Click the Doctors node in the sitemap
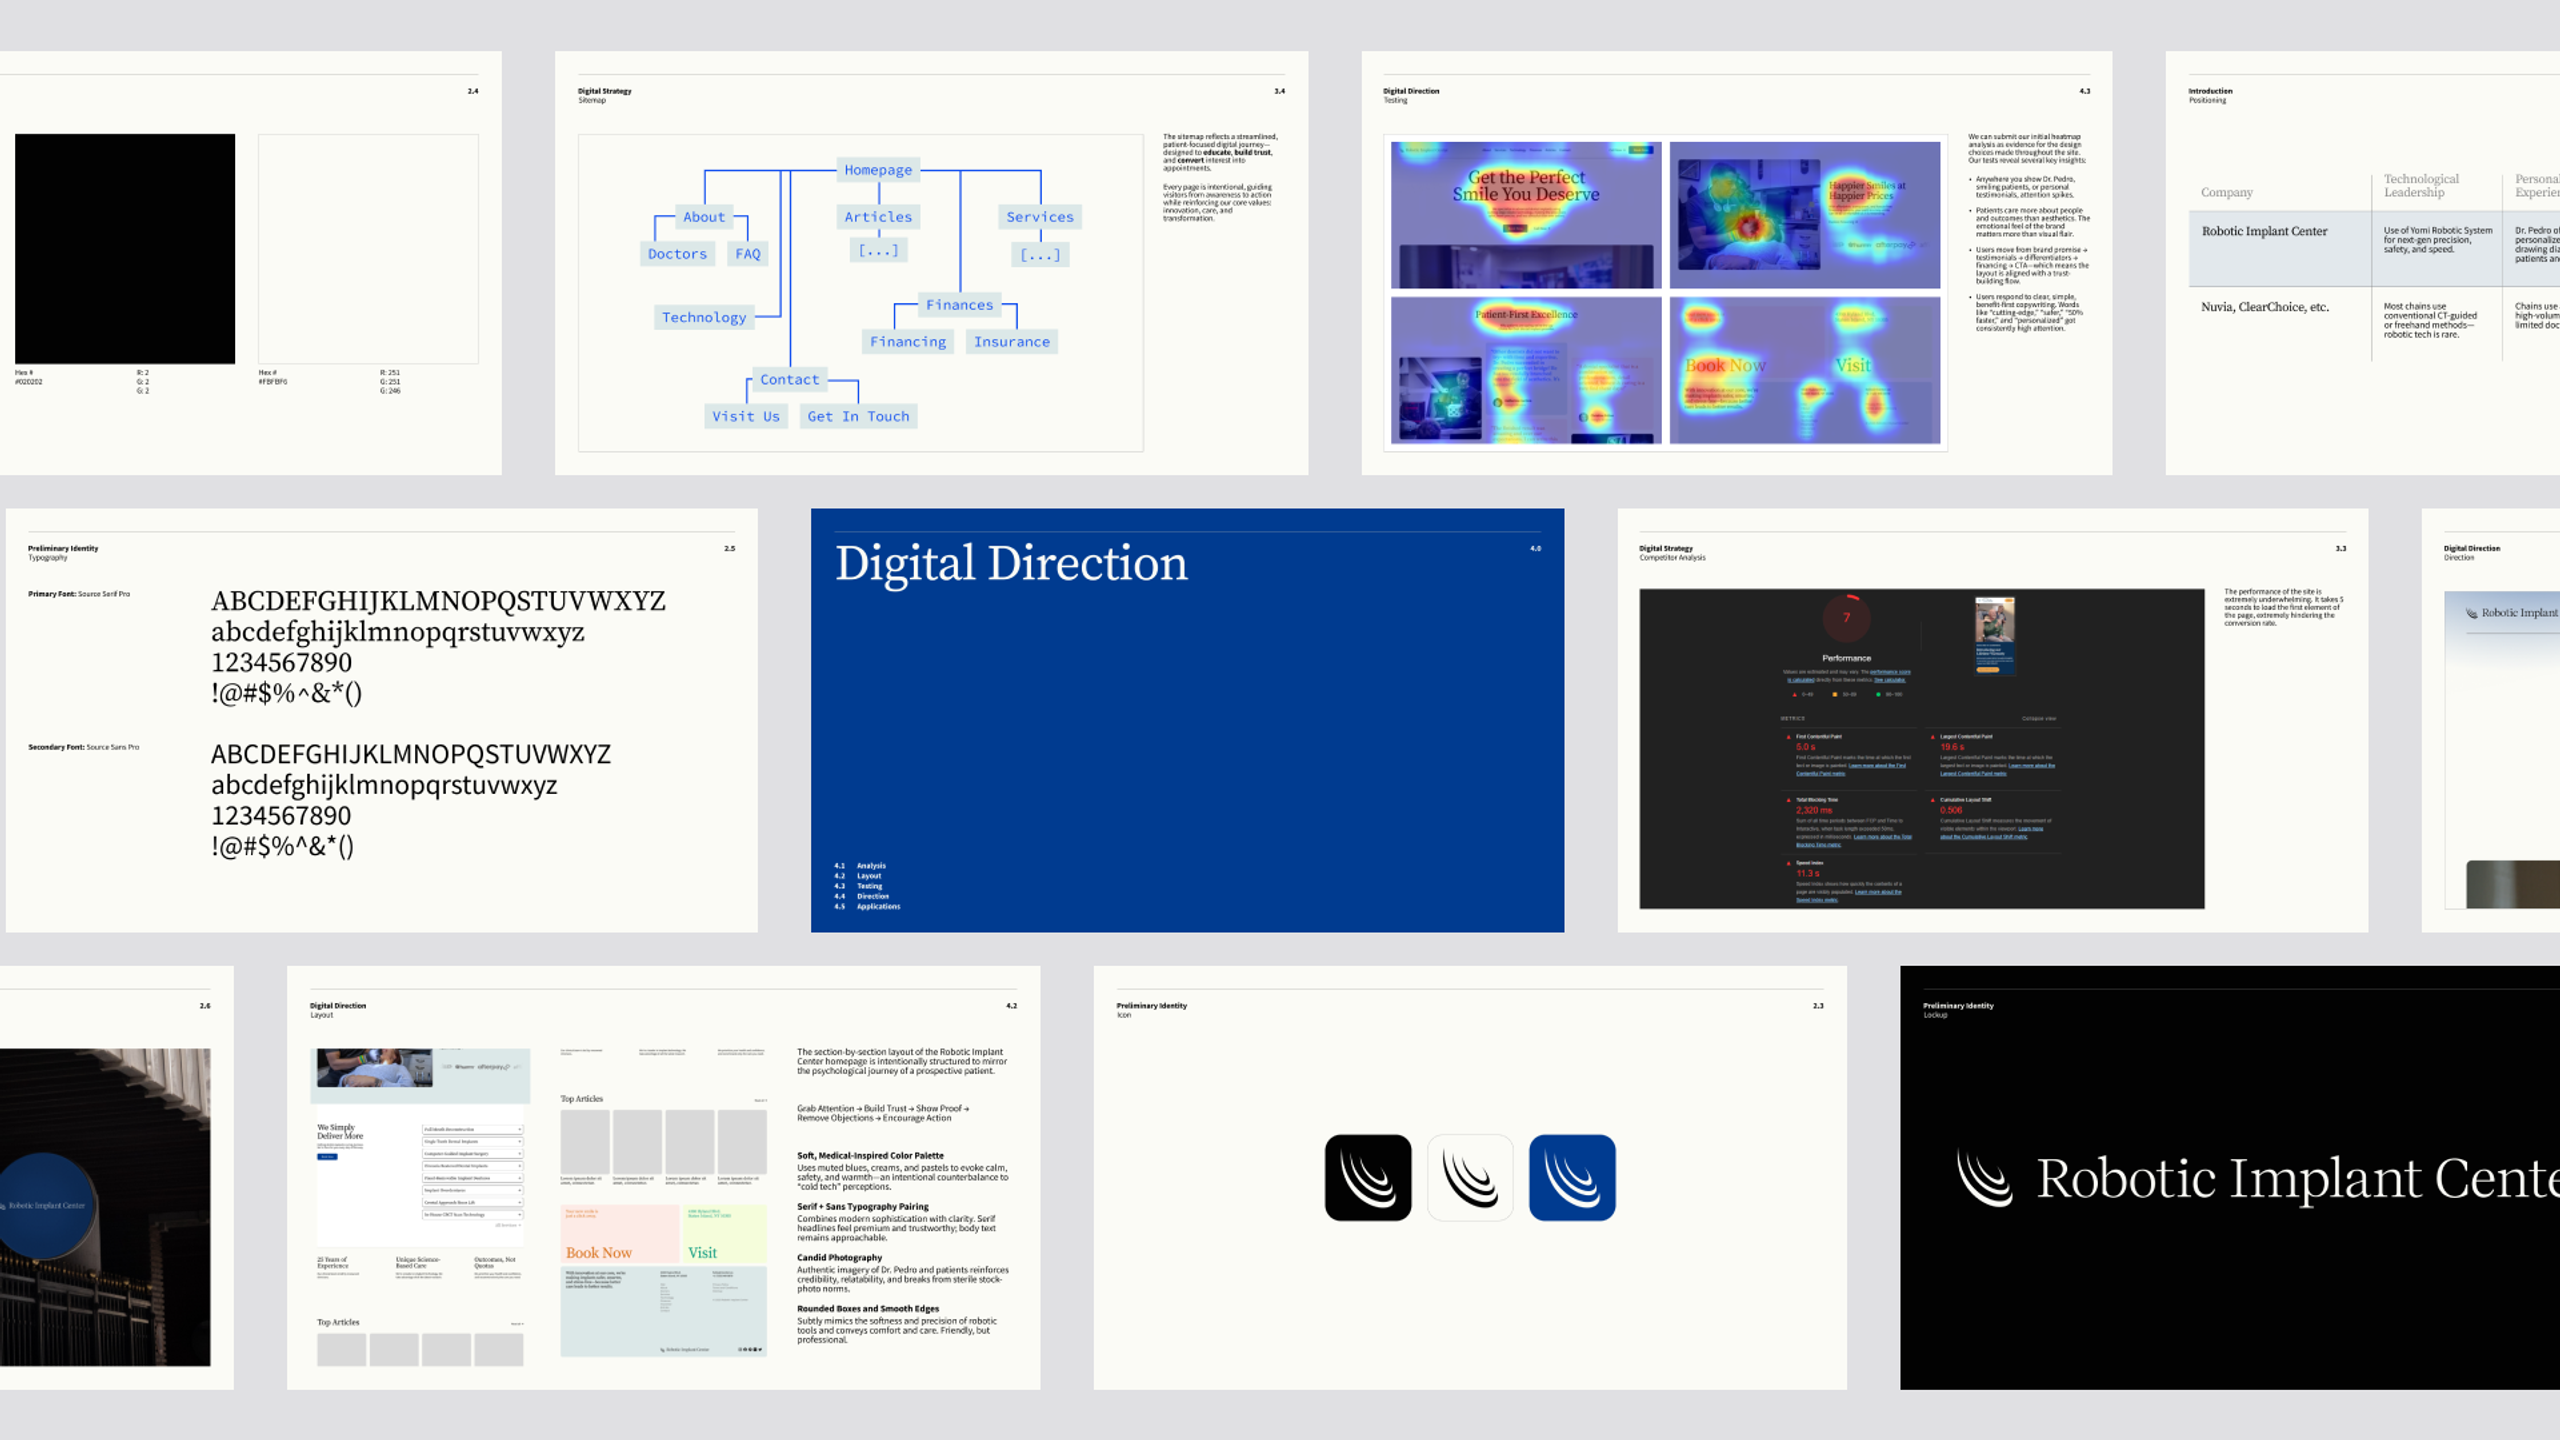Screen dimensions: 2560x1440 coord(677,254)
